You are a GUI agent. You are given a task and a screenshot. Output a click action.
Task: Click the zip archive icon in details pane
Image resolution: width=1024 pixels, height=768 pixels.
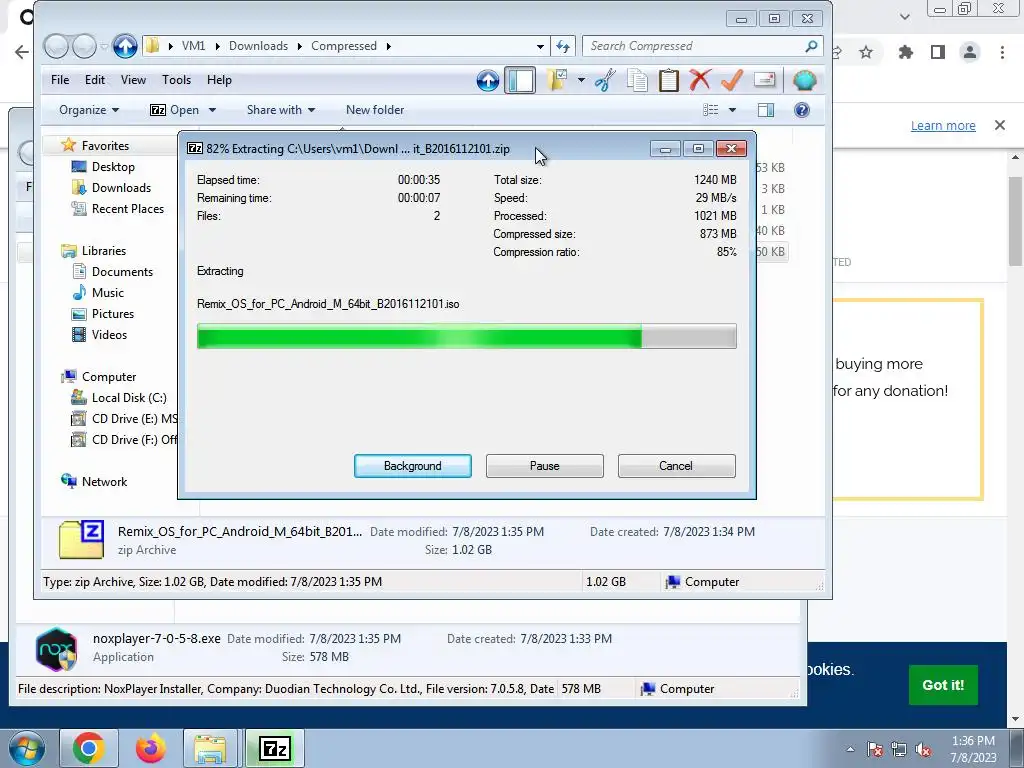coord(82,540)
